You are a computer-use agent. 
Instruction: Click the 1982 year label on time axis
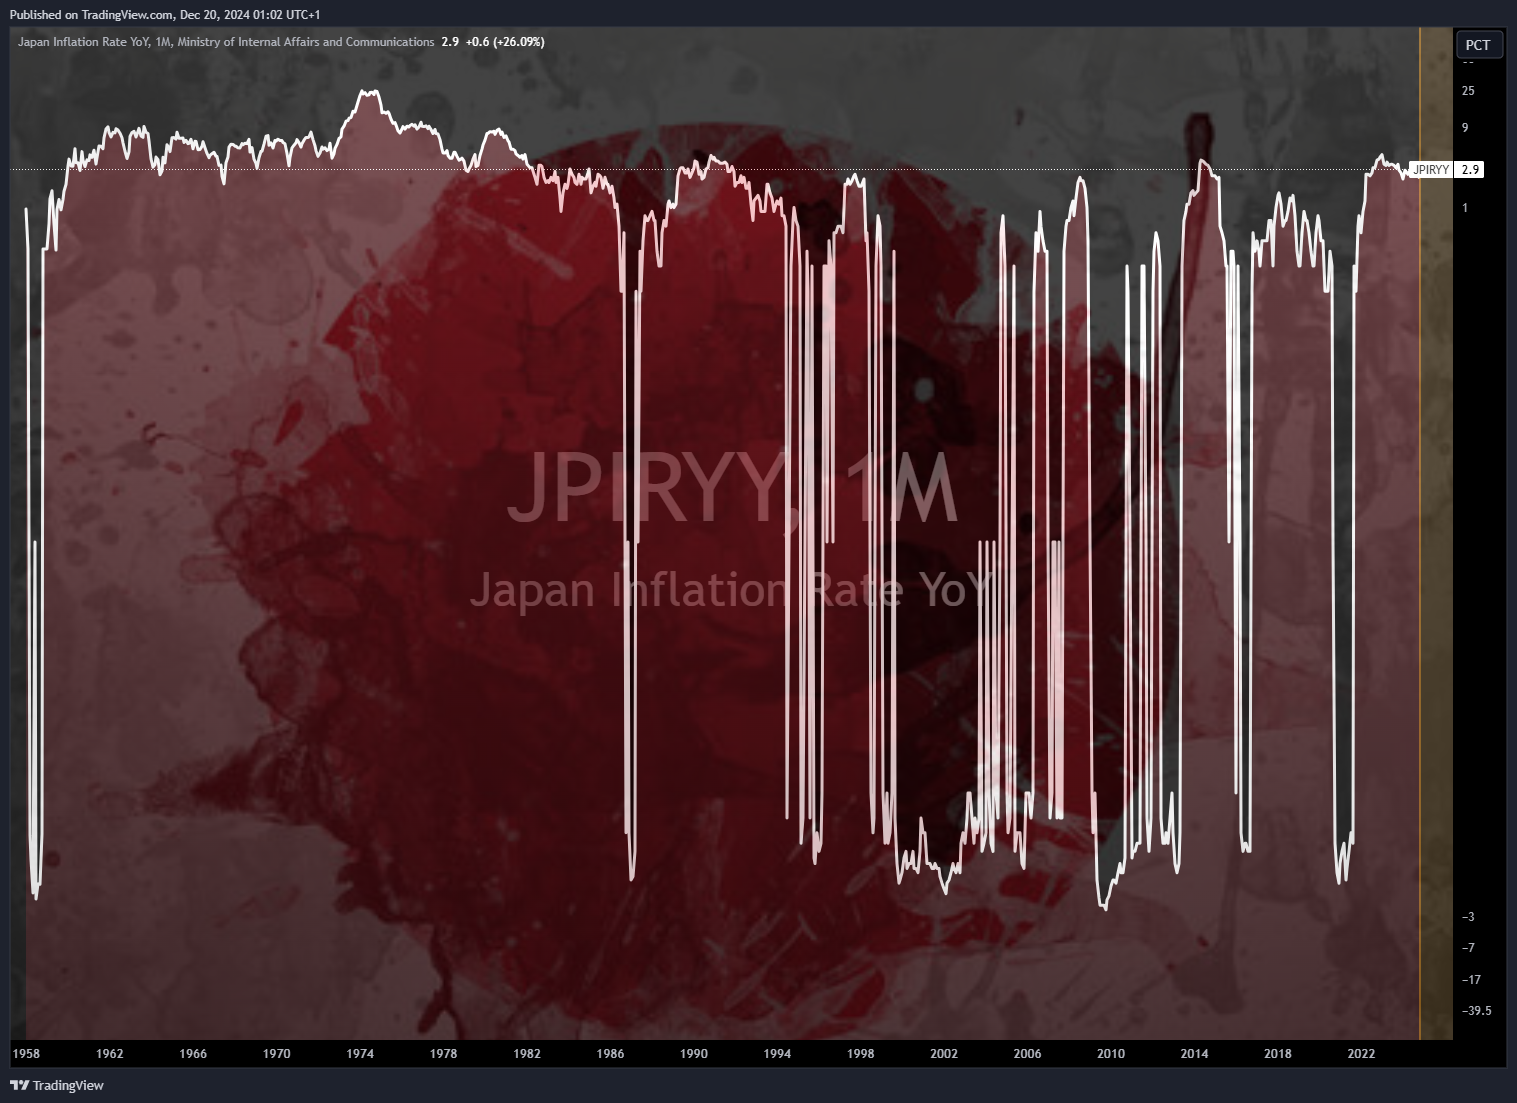[x=527, y=1053]
